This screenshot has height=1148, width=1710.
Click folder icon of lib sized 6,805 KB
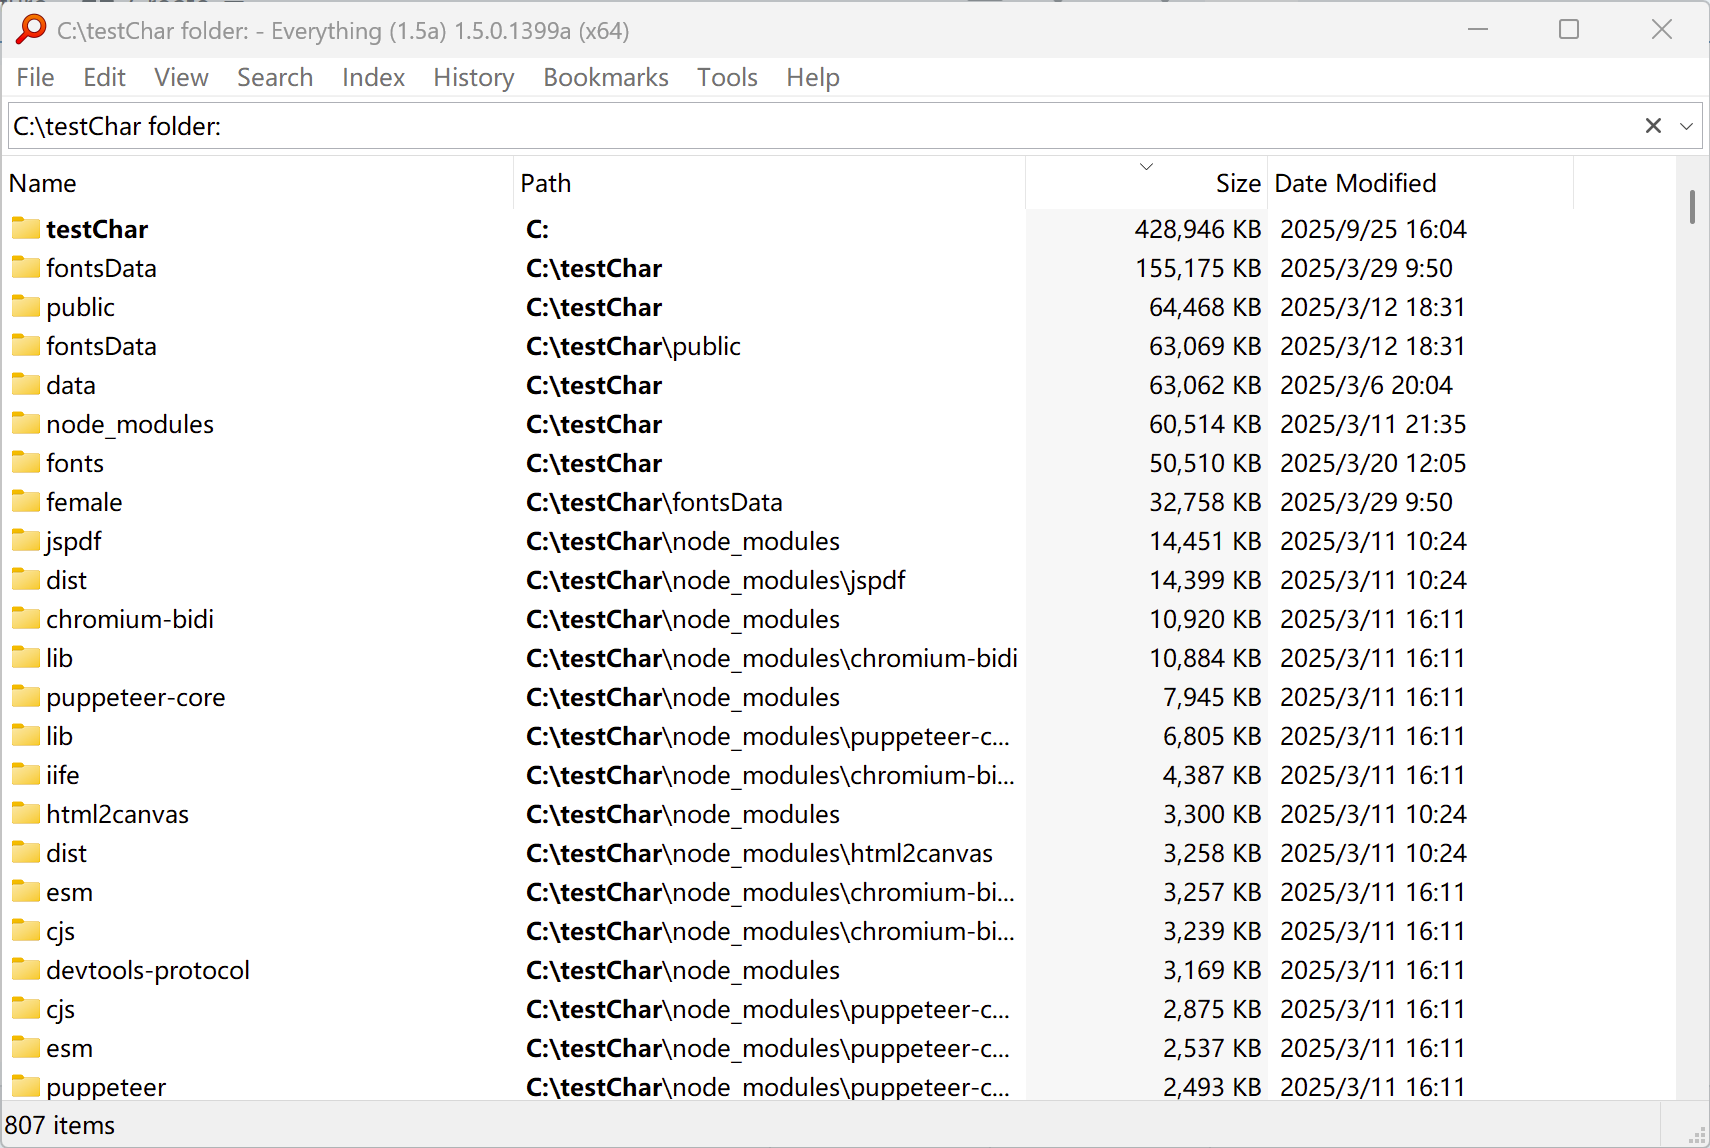tap(26, 736)
